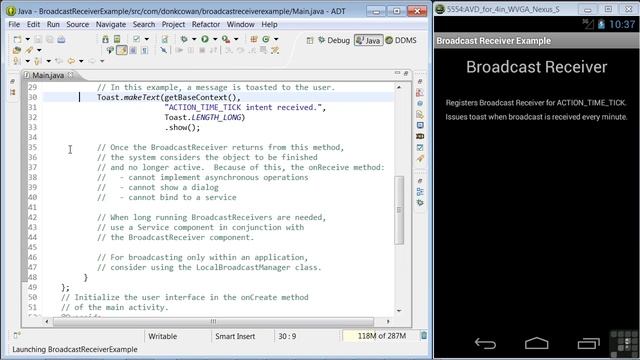Switch to the Java perspective
The image size is (640, 360).
tap(368, 40)
